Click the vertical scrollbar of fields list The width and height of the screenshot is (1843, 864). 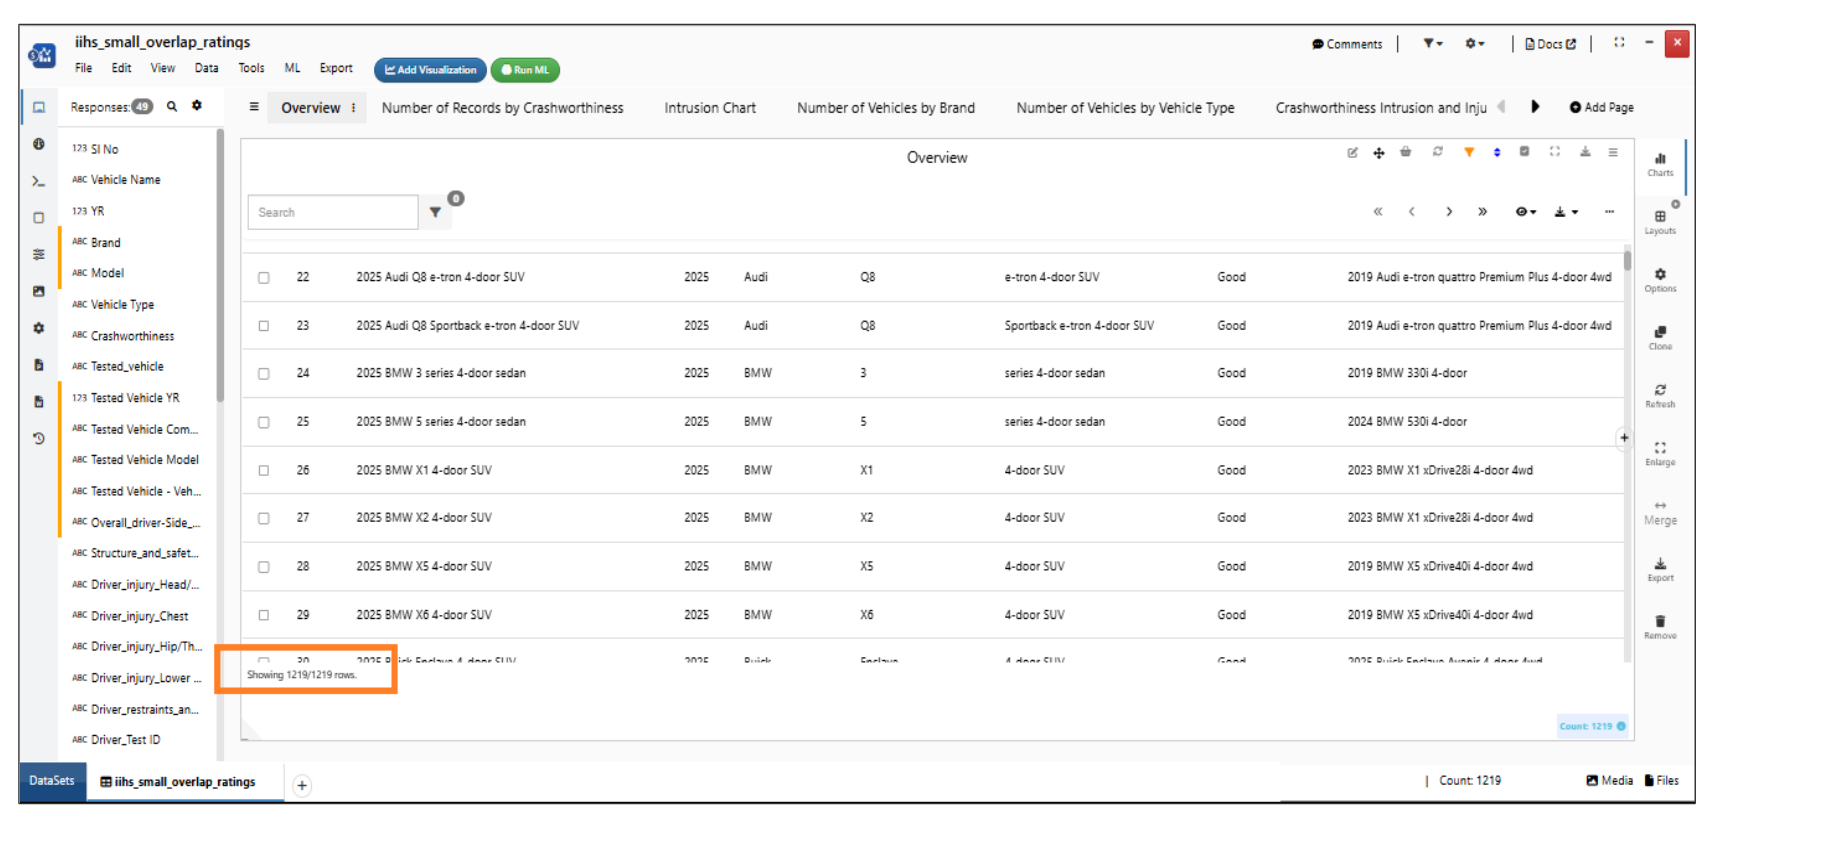(x=220, y=265)
